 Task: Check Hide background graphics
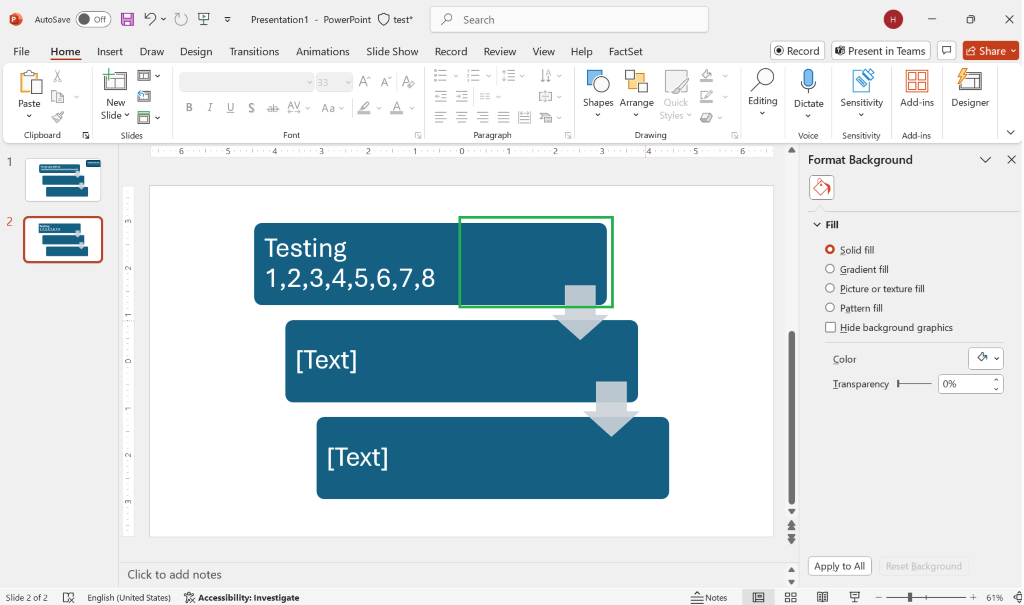click(889, 327)
